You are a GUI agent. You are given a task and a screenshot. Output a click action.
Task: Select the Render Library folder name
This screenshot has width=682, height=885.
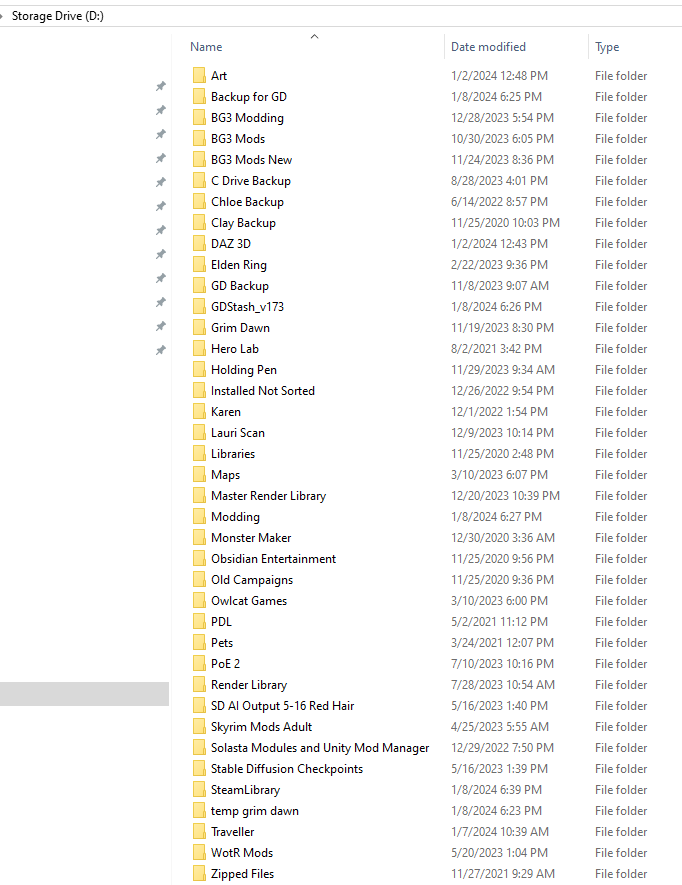(249, 685)
